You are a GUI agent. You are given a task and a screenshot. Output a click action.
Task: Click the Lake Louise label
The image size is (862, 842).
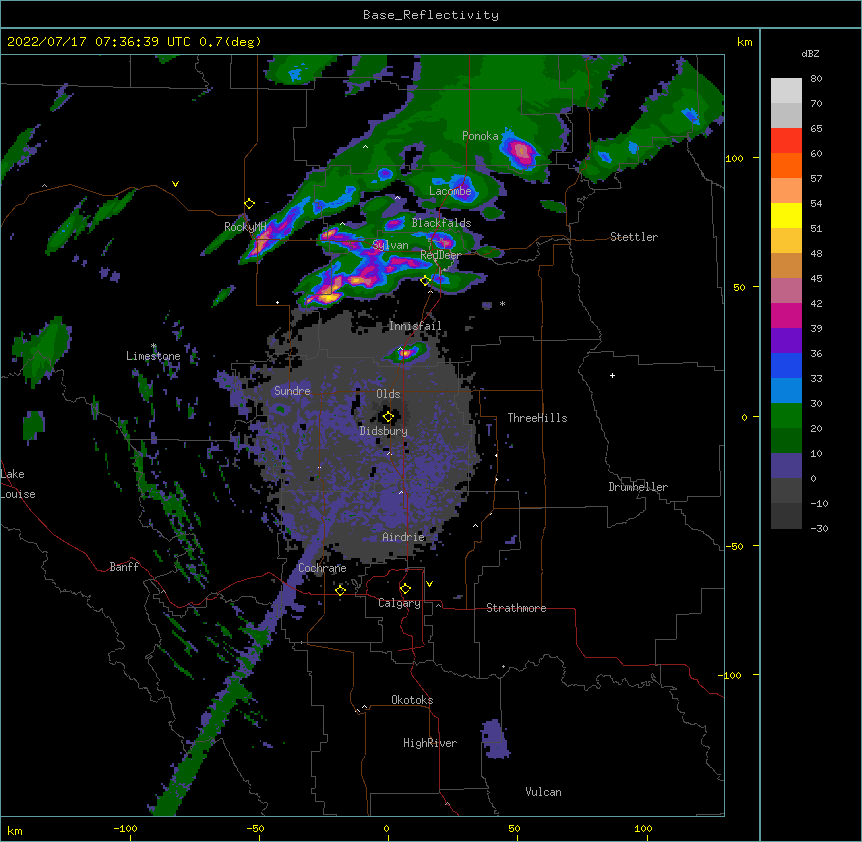click(18, 484)
